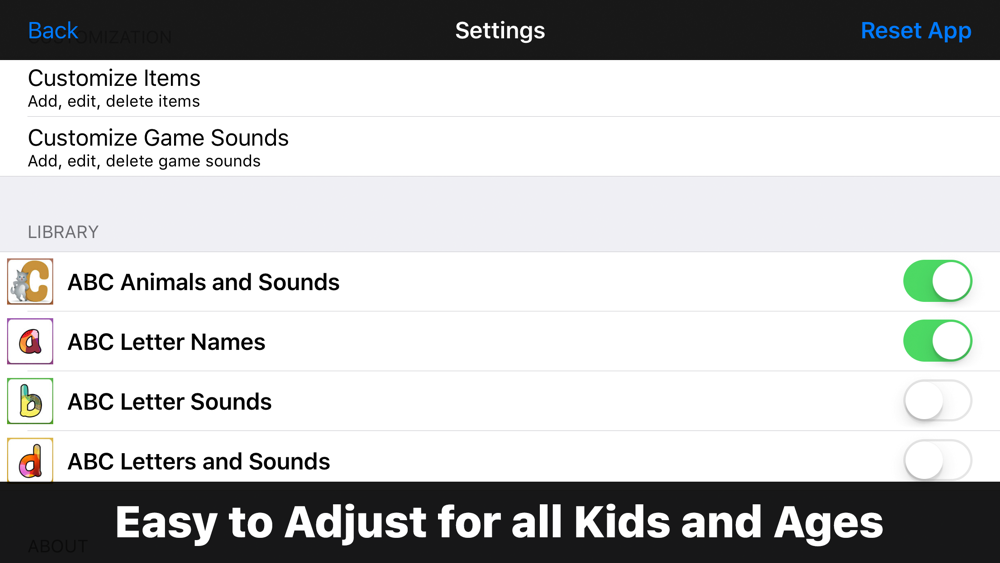Tap the 'Add, edit, delete items' subtitle
Screen dimensions: 1000x563
point(114,101)
